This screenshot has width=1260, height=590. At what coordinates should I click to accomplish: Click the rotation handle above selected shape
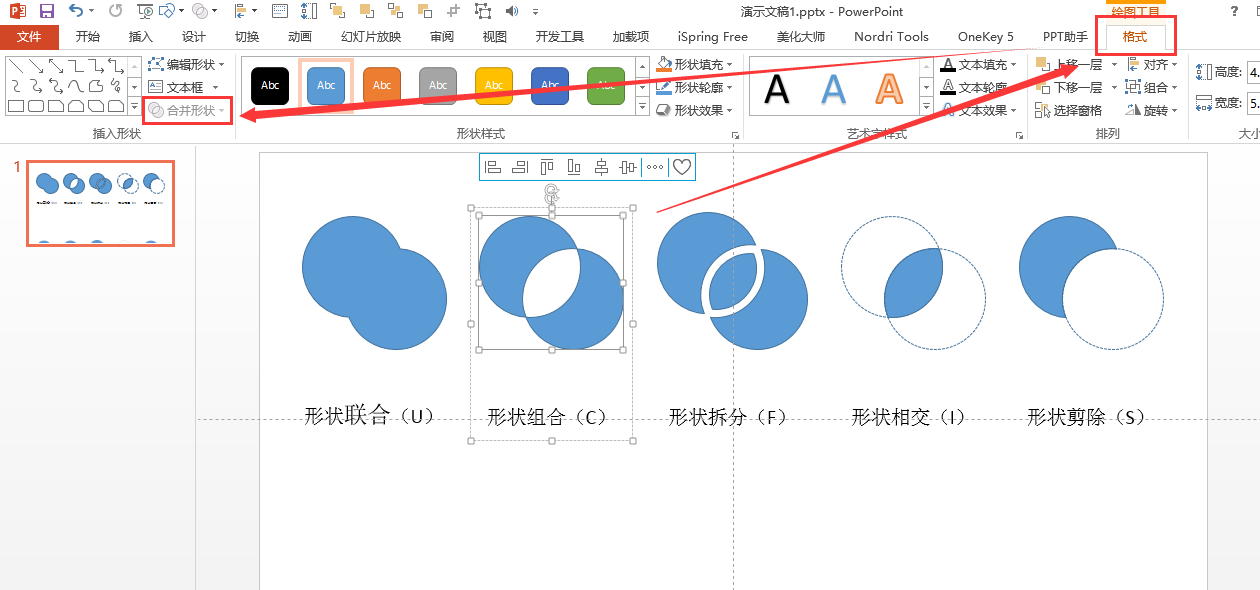point(551,192)
